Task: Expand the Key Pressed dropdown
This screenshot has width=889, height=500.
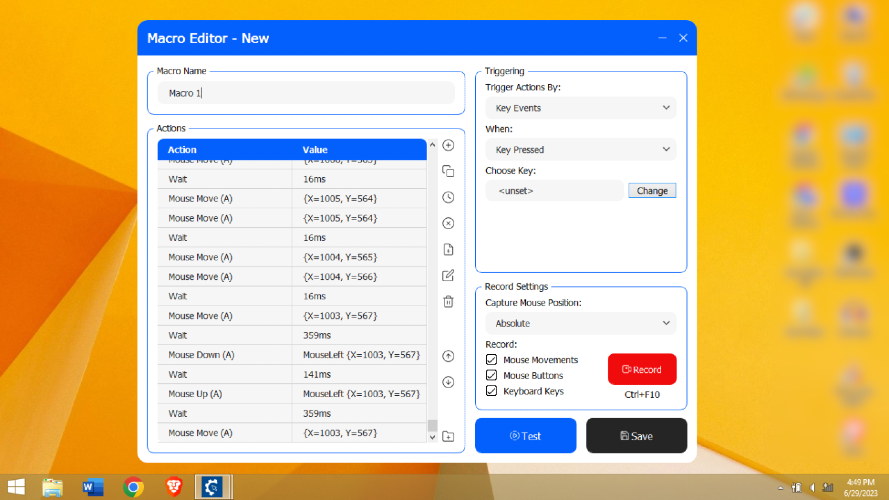Action: click(x=581, y=150)
